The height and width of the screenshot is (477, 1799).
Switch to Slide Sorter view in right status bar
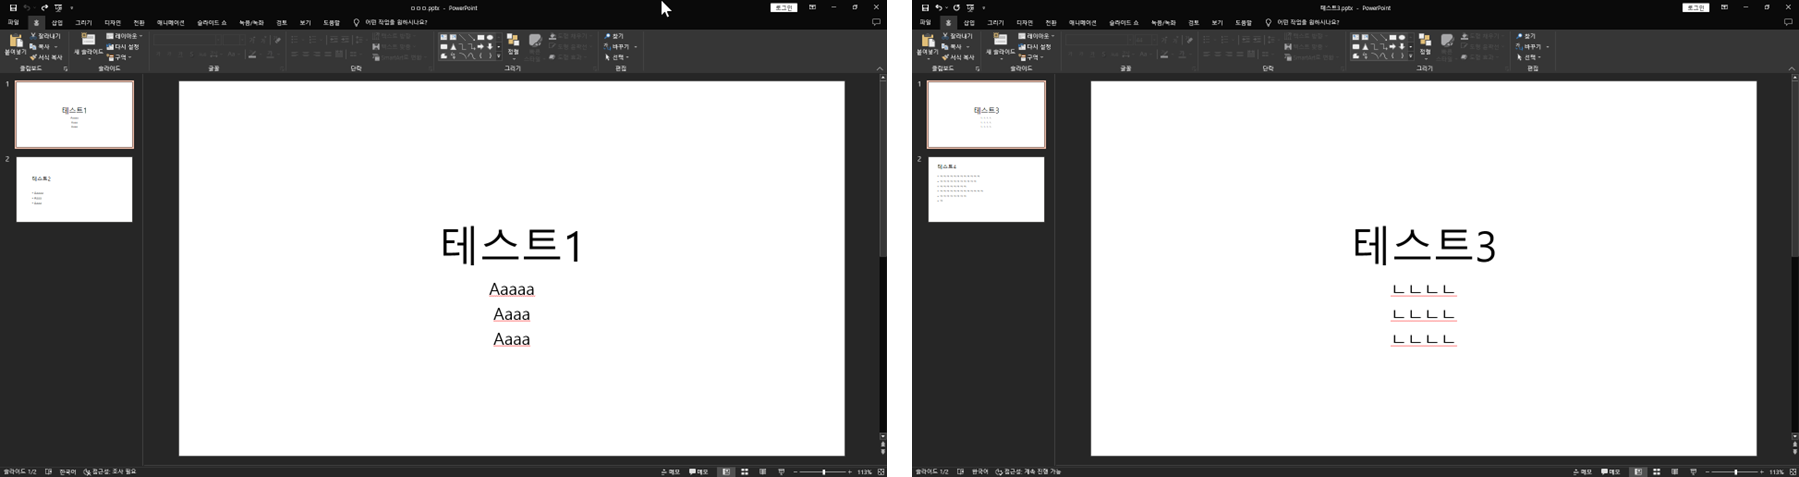pyautogui.click(x=1657, y=471)
